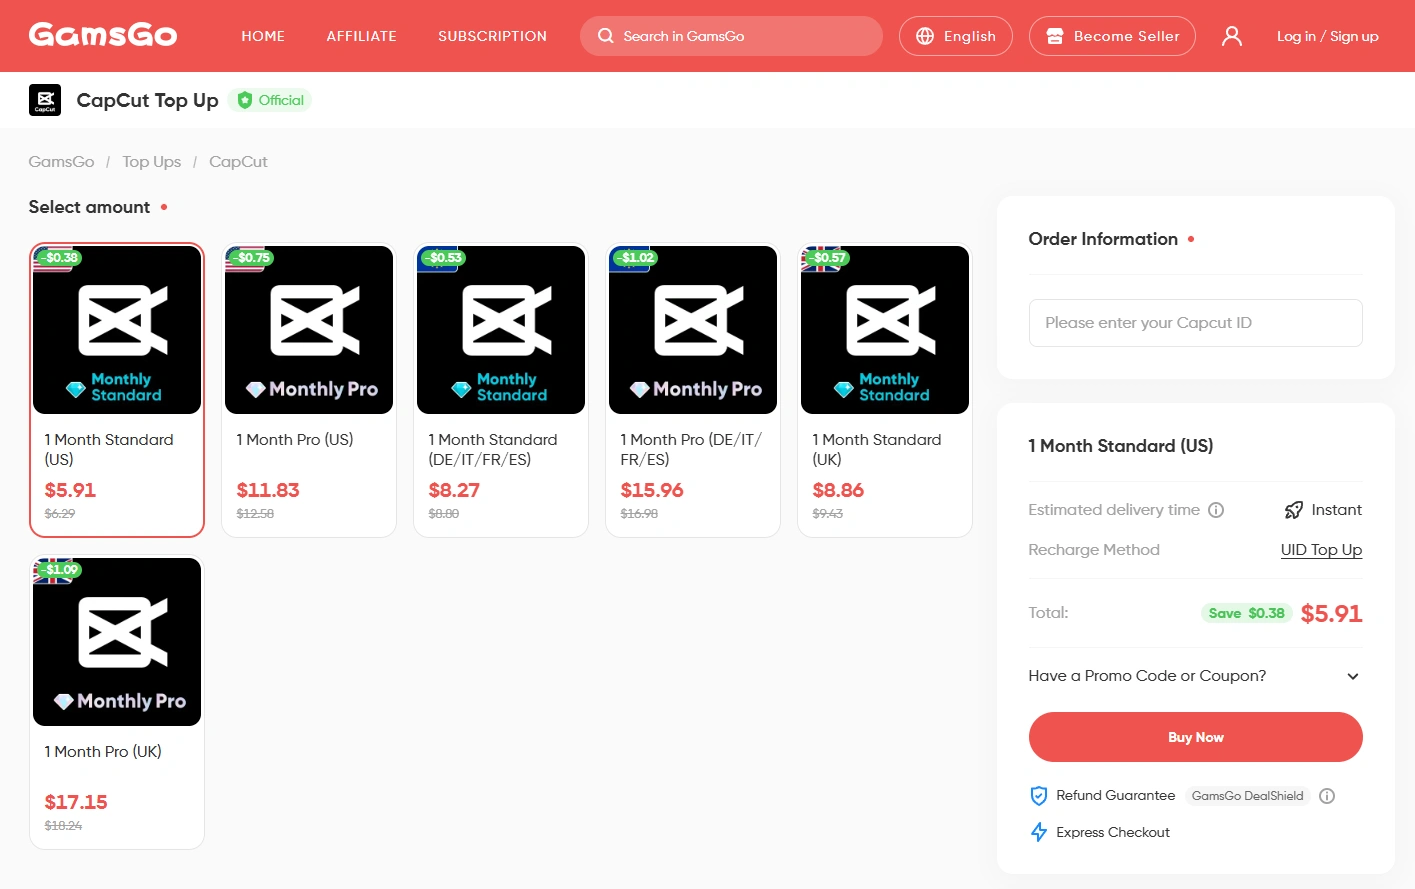The height and width of the screenshot is (889, 1415).
Task: Click the store icon on Become Seller
Action: (1054, 36)
